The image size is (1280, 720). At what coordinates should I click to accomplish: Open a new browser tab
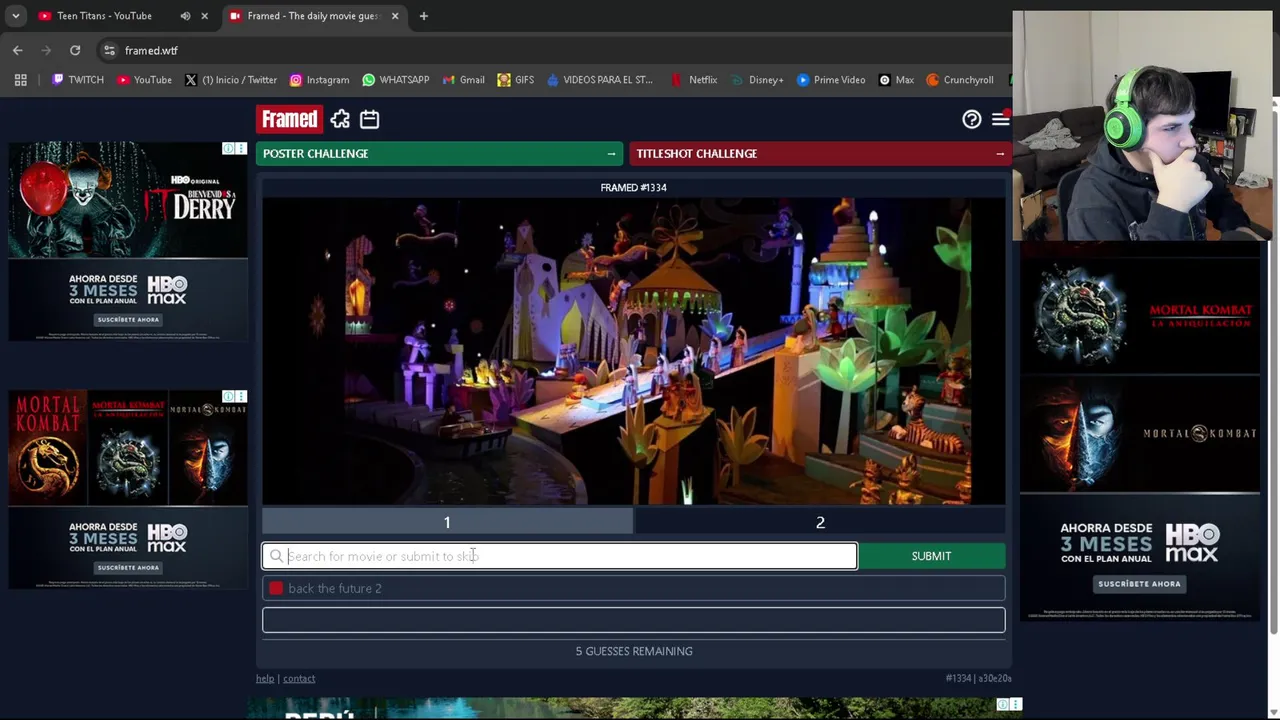[x=423, y=16]
